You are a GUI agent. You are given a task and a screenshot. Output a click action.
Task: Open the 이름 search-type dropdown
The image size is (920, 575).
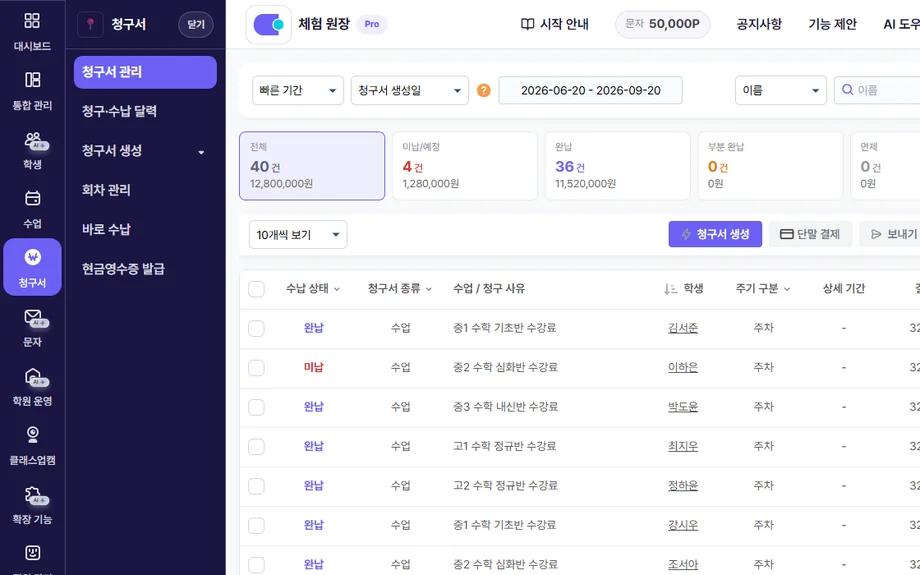click(780, 90)
